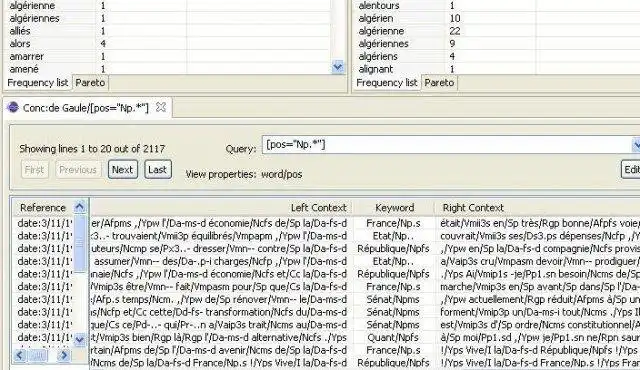Select 'algériens' in the right frequency list

point(378,56)
